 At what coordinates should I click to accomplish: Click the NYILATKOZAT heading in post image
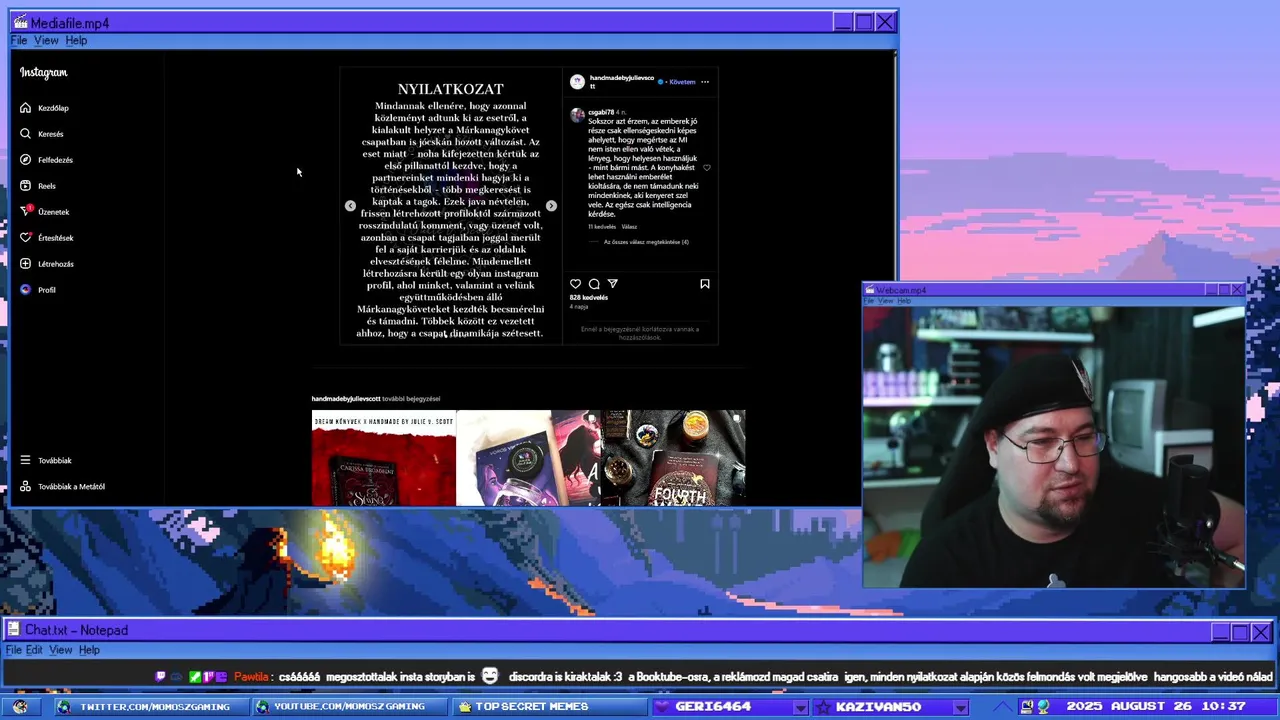pyautogui.click(x=450, y=89)
